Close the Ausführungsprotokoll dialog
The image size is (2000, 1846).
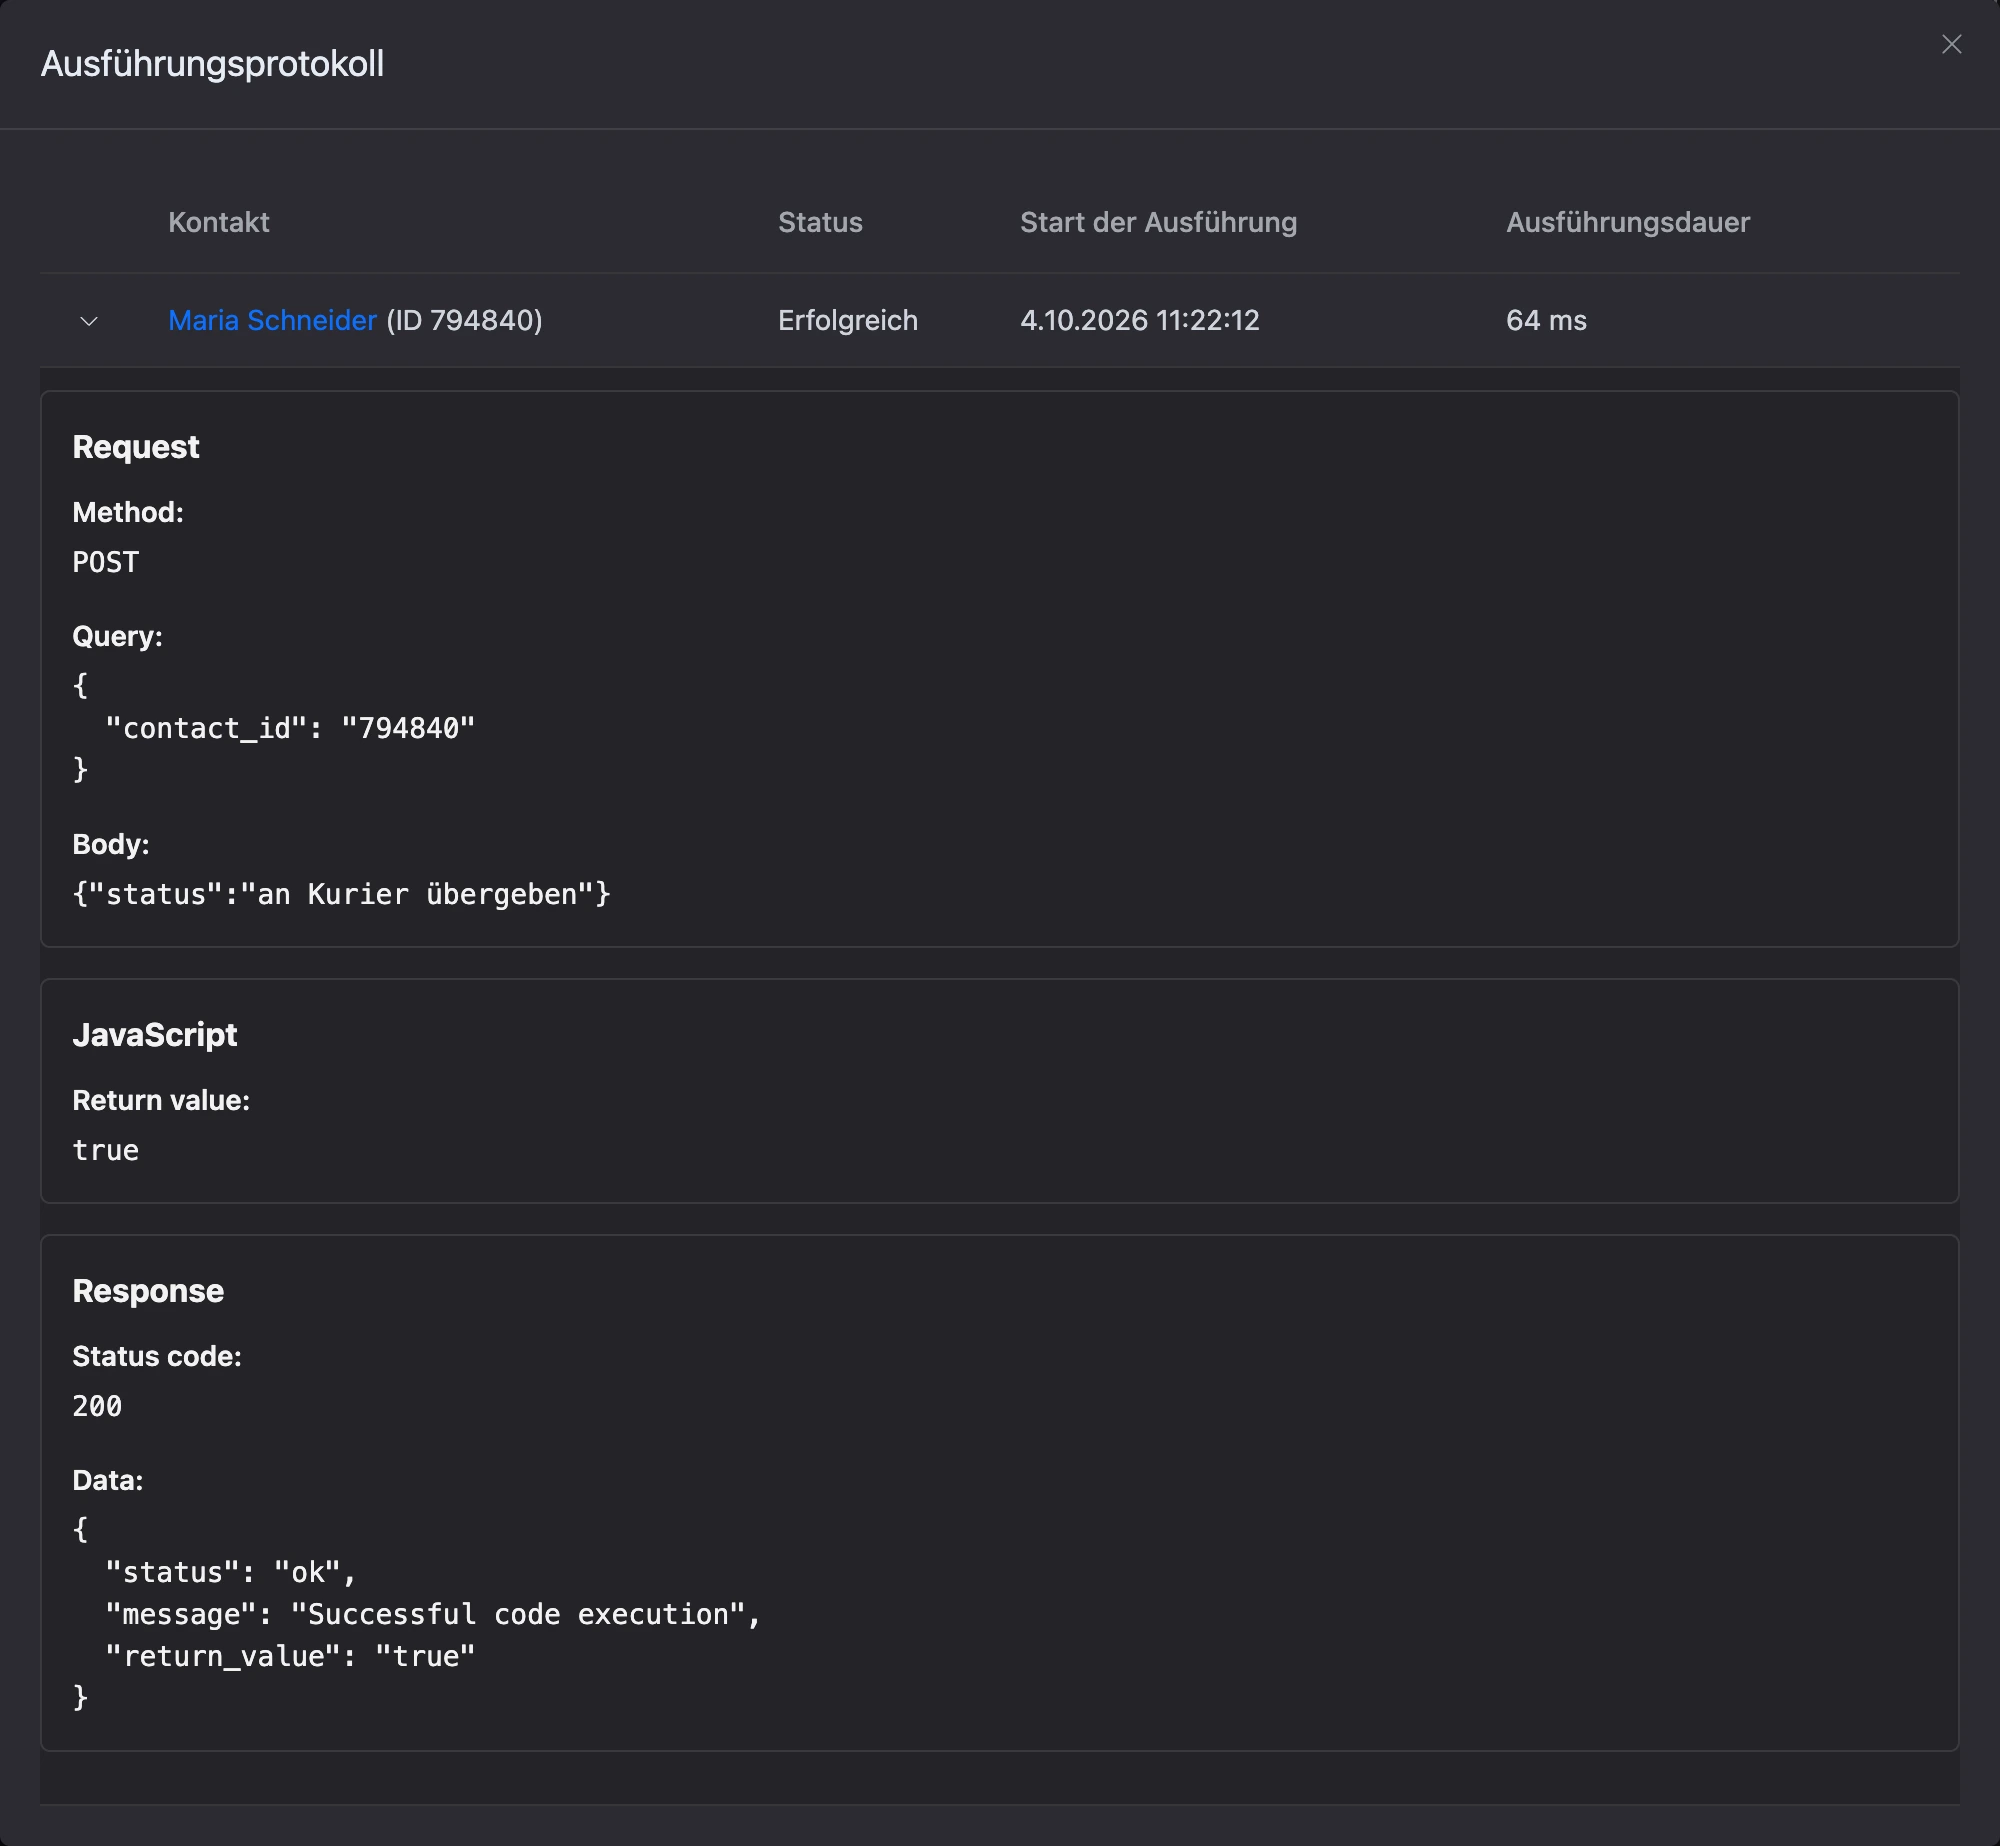pos(1951,44)
